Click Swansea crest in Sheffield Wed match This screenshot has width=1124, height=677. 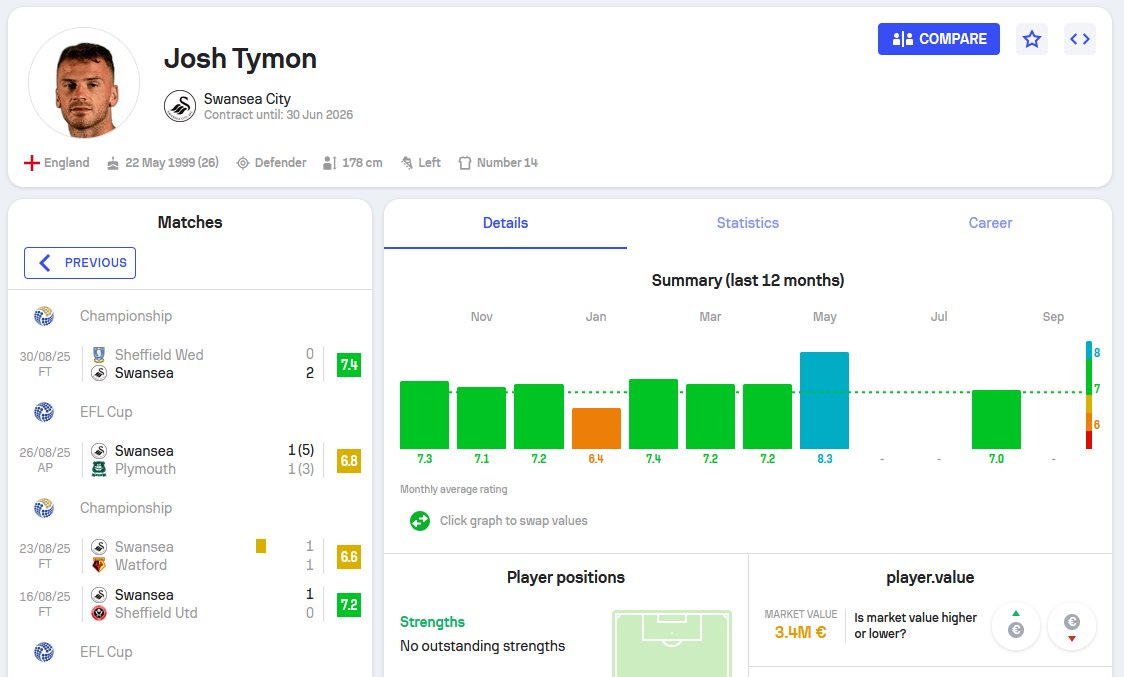point(99,373)
